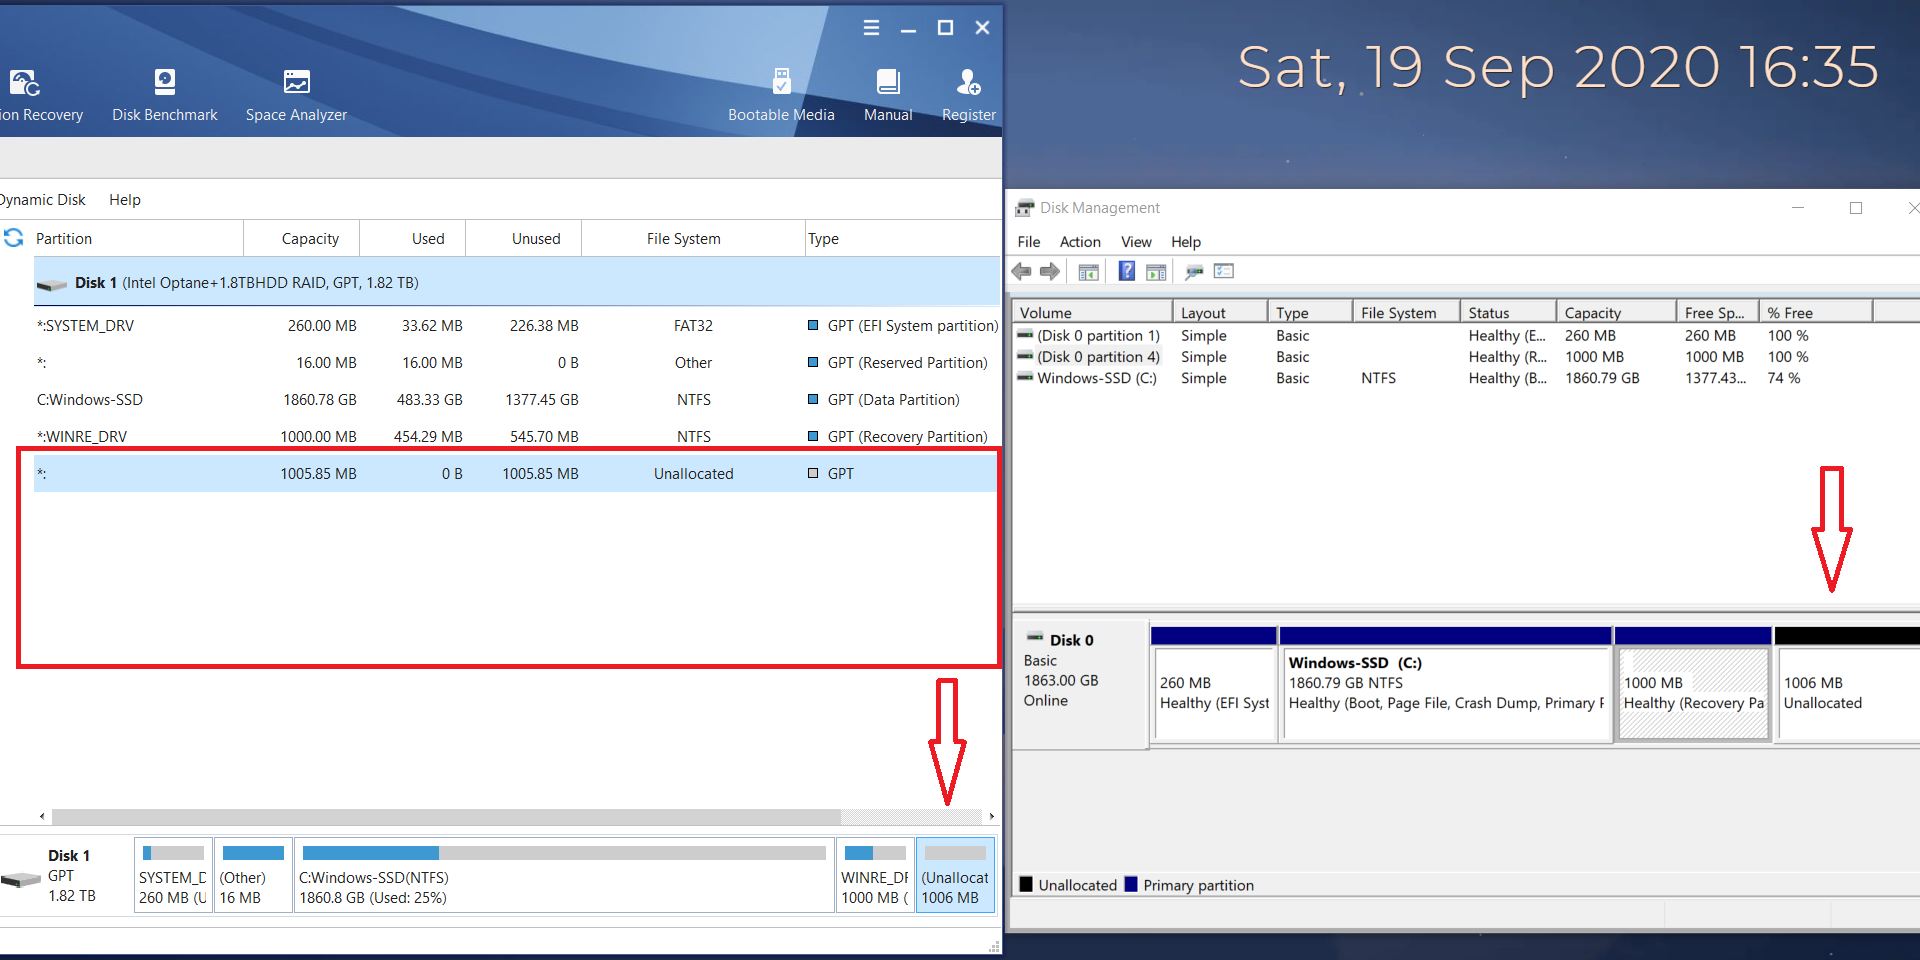The width and height of the screenshot is (1920, 960).
Task: Launch Space Analyzer from the toolbar
Action: click(296, 95)
